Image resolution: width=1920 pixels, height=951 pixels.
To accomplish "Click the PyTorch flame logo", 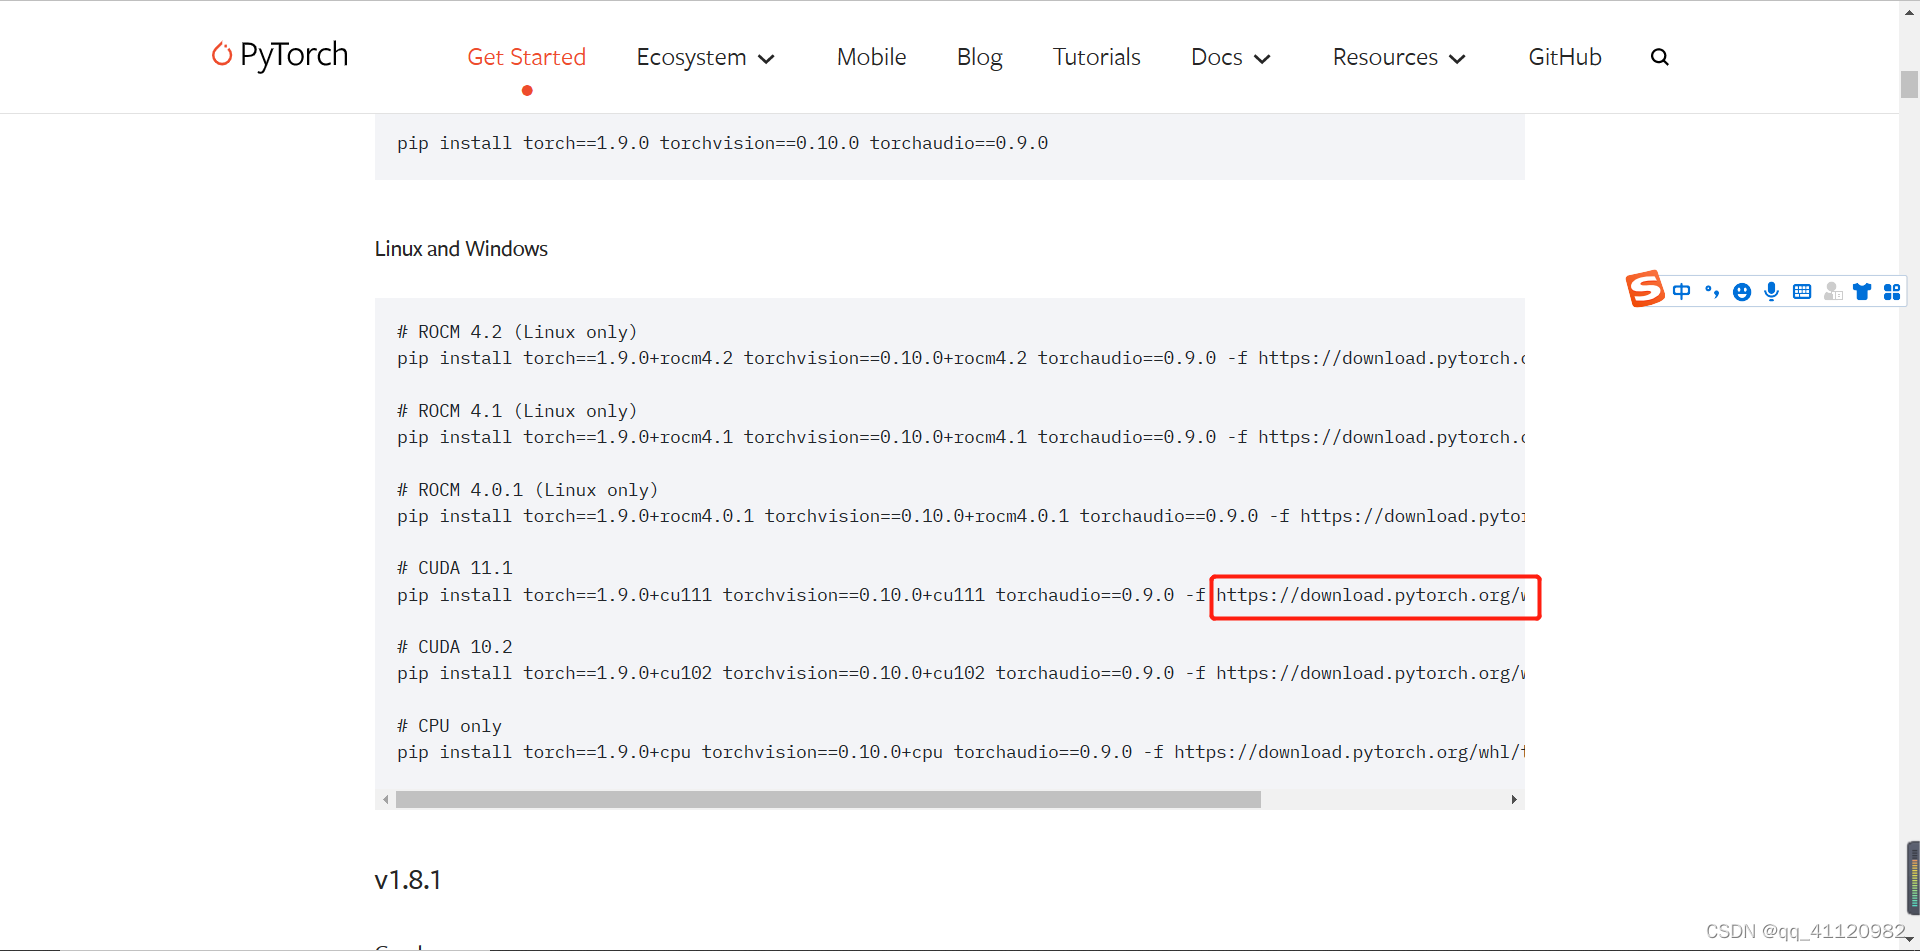I will [222, 54].
